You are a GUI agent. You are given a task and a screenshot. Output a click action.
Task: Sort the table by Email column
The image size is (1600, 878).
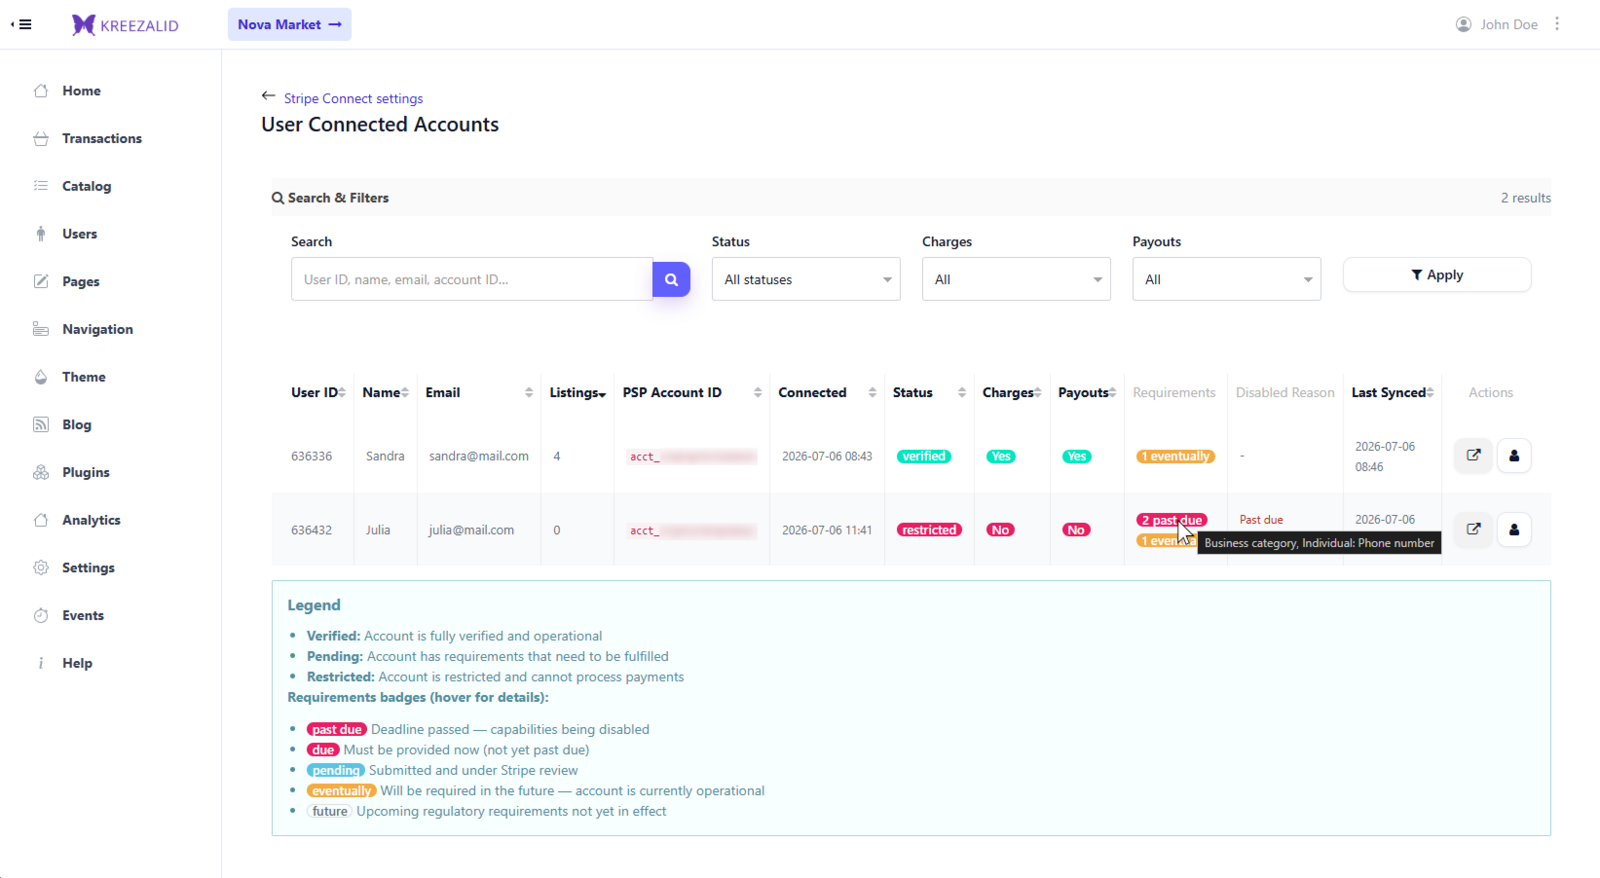click(x=479, y=392)
